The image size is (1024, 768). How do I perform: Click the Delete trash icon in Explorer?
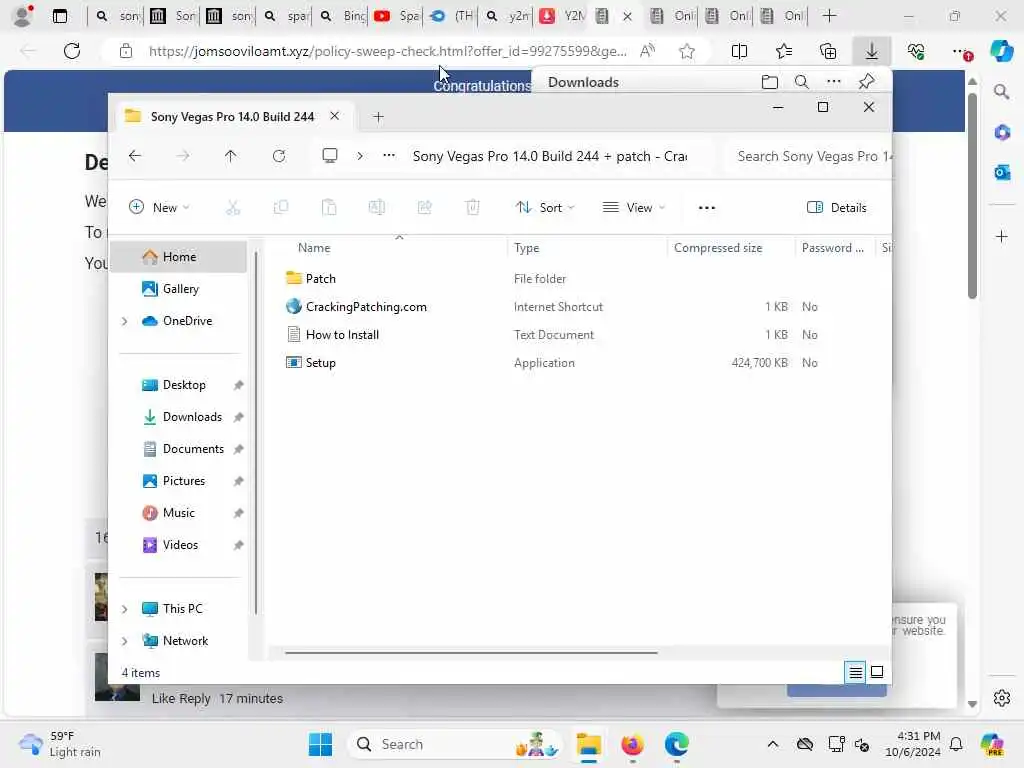coord(473,208)
